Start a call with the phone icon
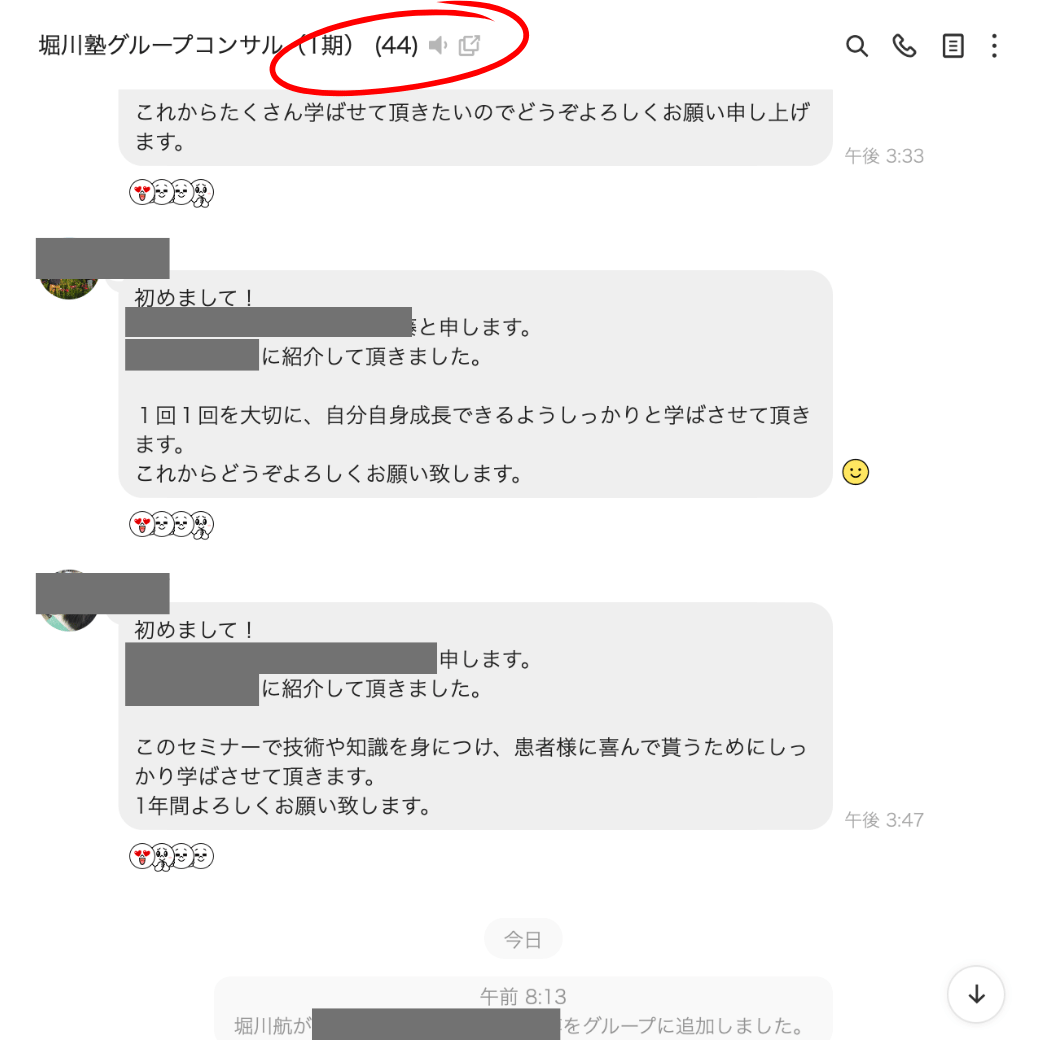 pos(904,46)
